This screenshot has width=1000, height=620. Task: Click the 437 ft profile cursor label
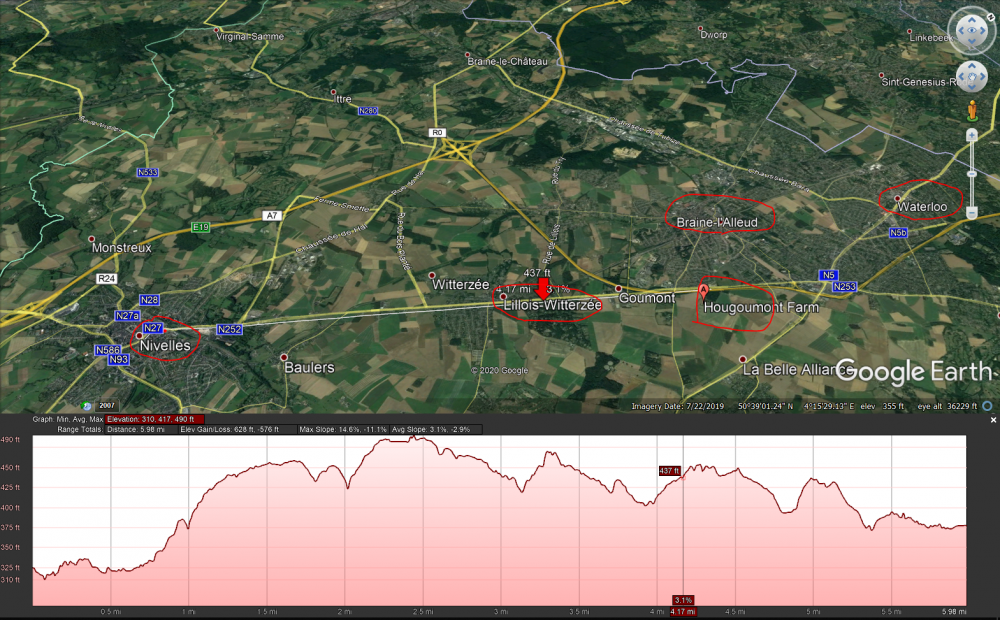(x=670, y=471)
